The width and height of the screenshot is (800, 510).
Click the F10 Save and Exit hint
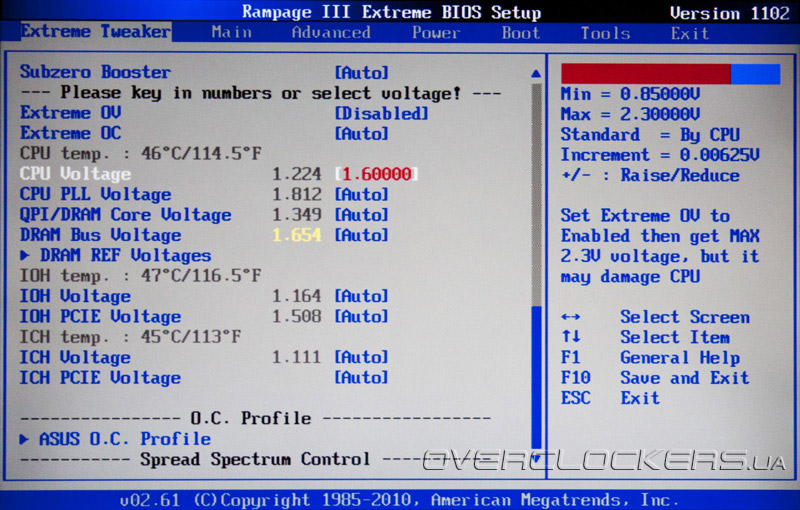(x=655, y=378)
